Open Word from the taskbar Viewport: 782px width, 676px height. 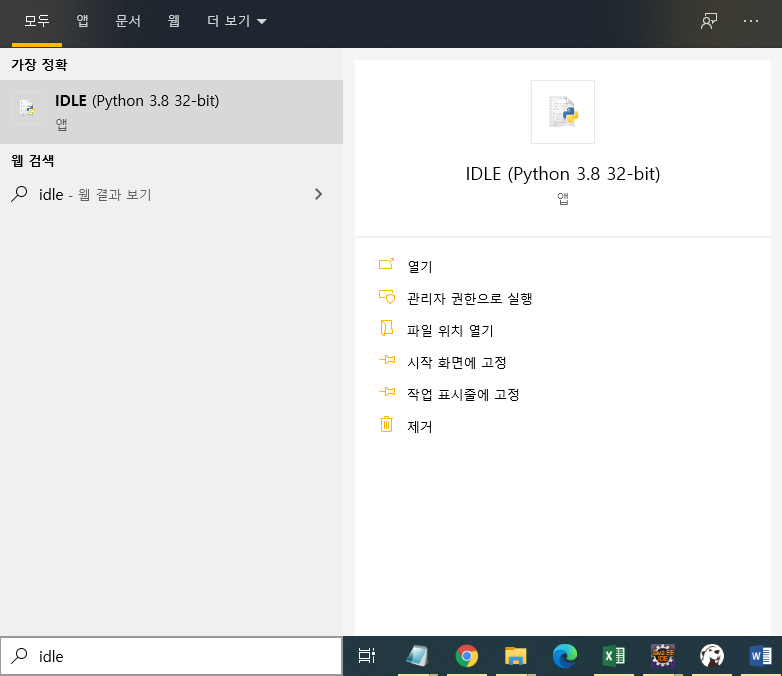click(760, 656)
